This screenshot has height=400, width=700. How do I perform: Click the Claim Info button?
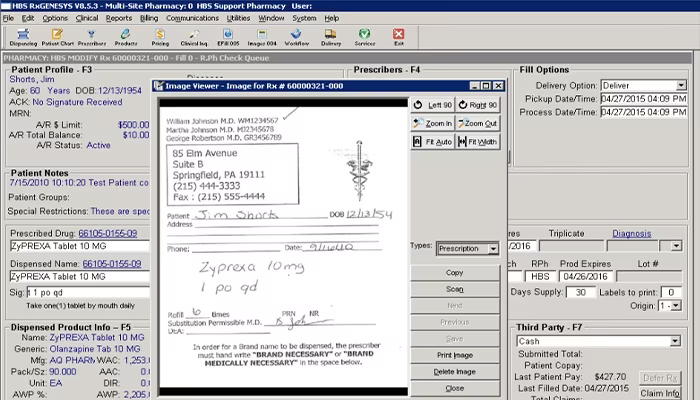point(660,393)
